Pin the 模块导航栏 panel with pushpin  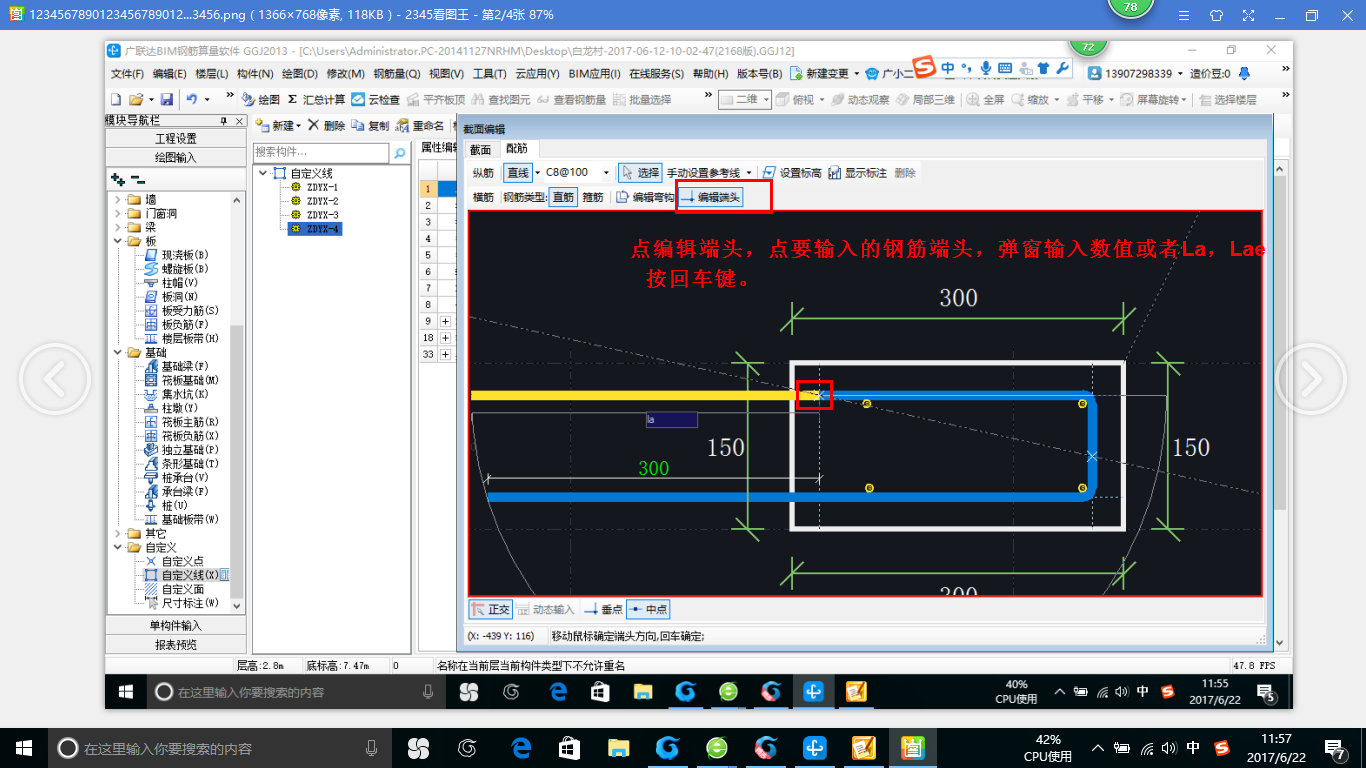pos(223,121)
